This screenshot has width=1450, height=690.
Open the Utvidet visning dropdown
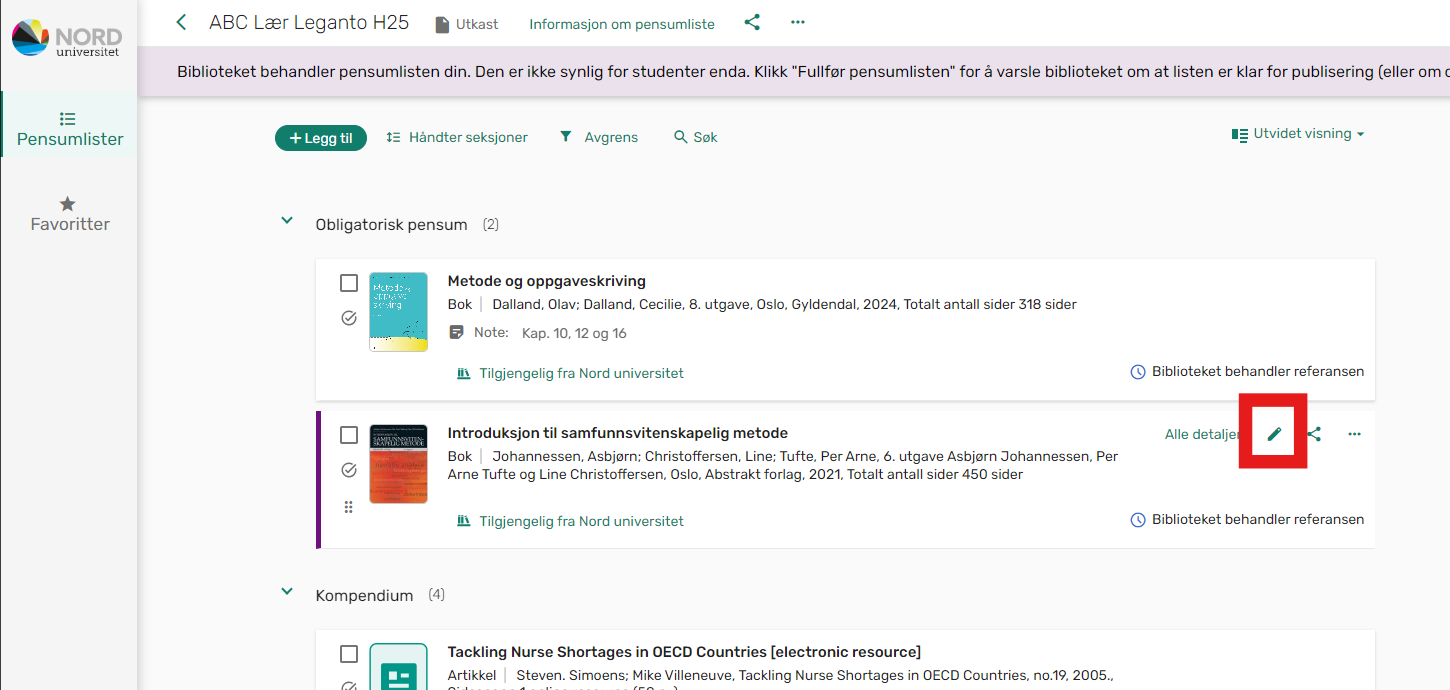click(1298, 134)
